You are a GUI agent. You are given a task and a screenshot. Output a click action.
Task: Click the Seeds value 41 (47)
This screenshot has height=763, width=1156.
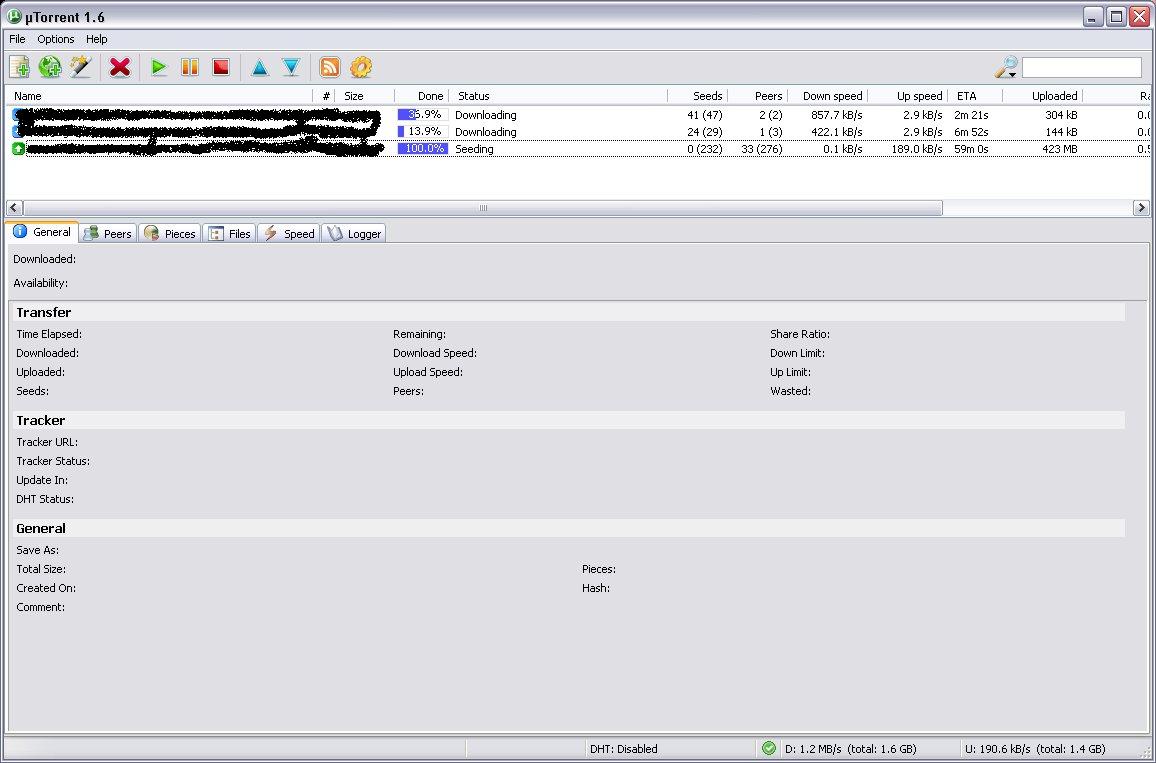[704, 115]
